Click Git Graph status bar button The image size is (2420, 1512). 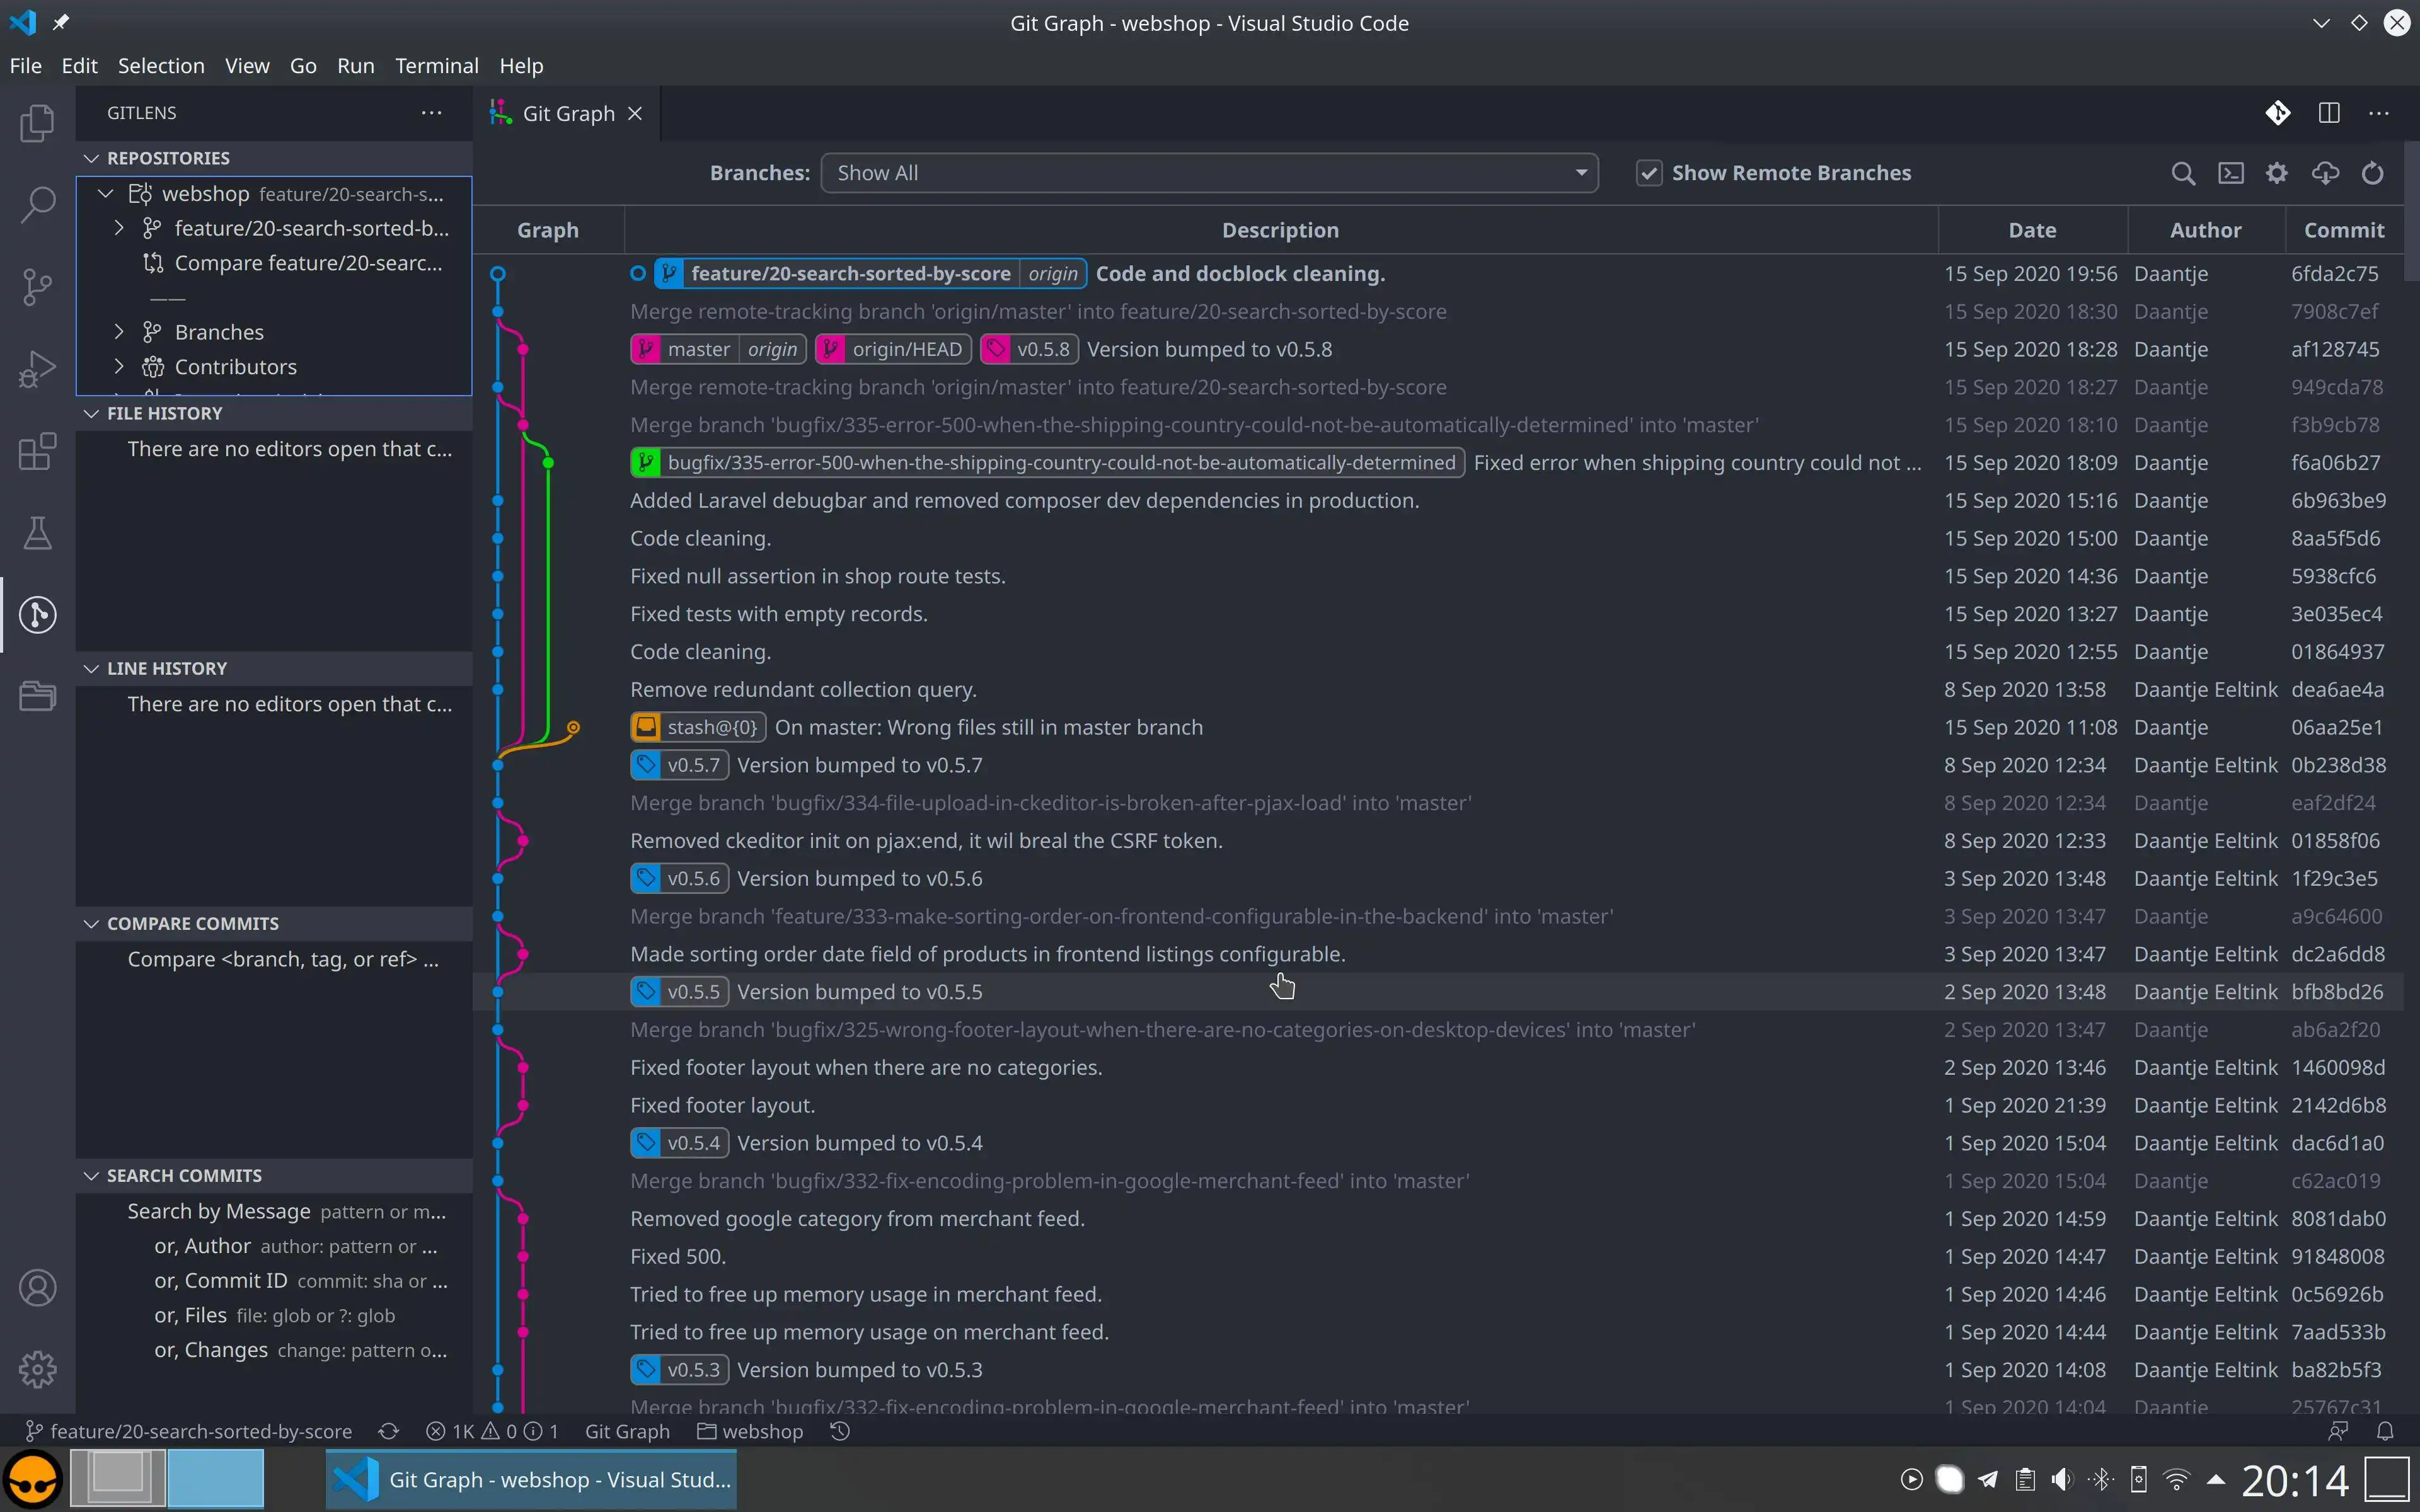[627, 1431]
